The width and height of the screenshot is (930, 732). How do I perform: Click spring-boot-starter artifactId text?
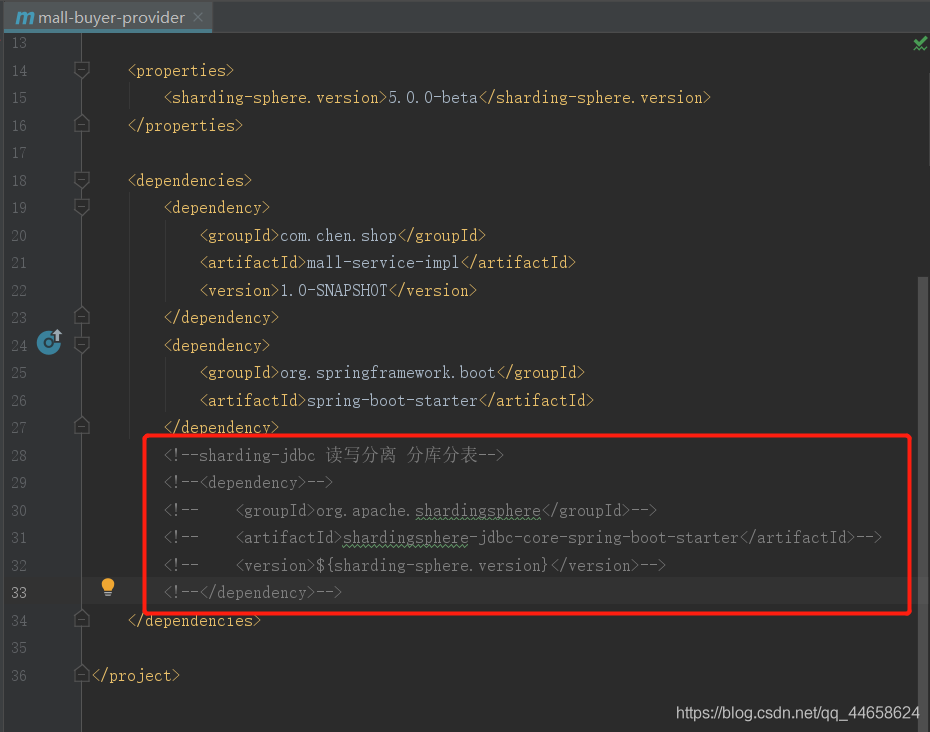(392, 400)
